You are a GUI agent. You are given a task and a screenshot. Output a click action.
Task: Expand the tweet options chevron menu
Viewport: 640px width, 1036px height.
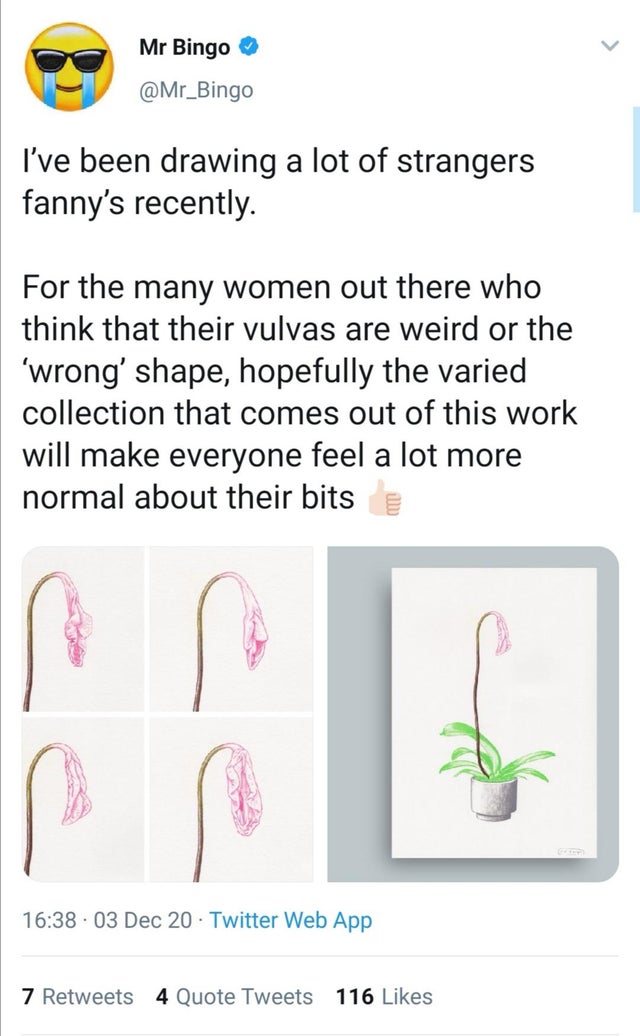(609, 46)
